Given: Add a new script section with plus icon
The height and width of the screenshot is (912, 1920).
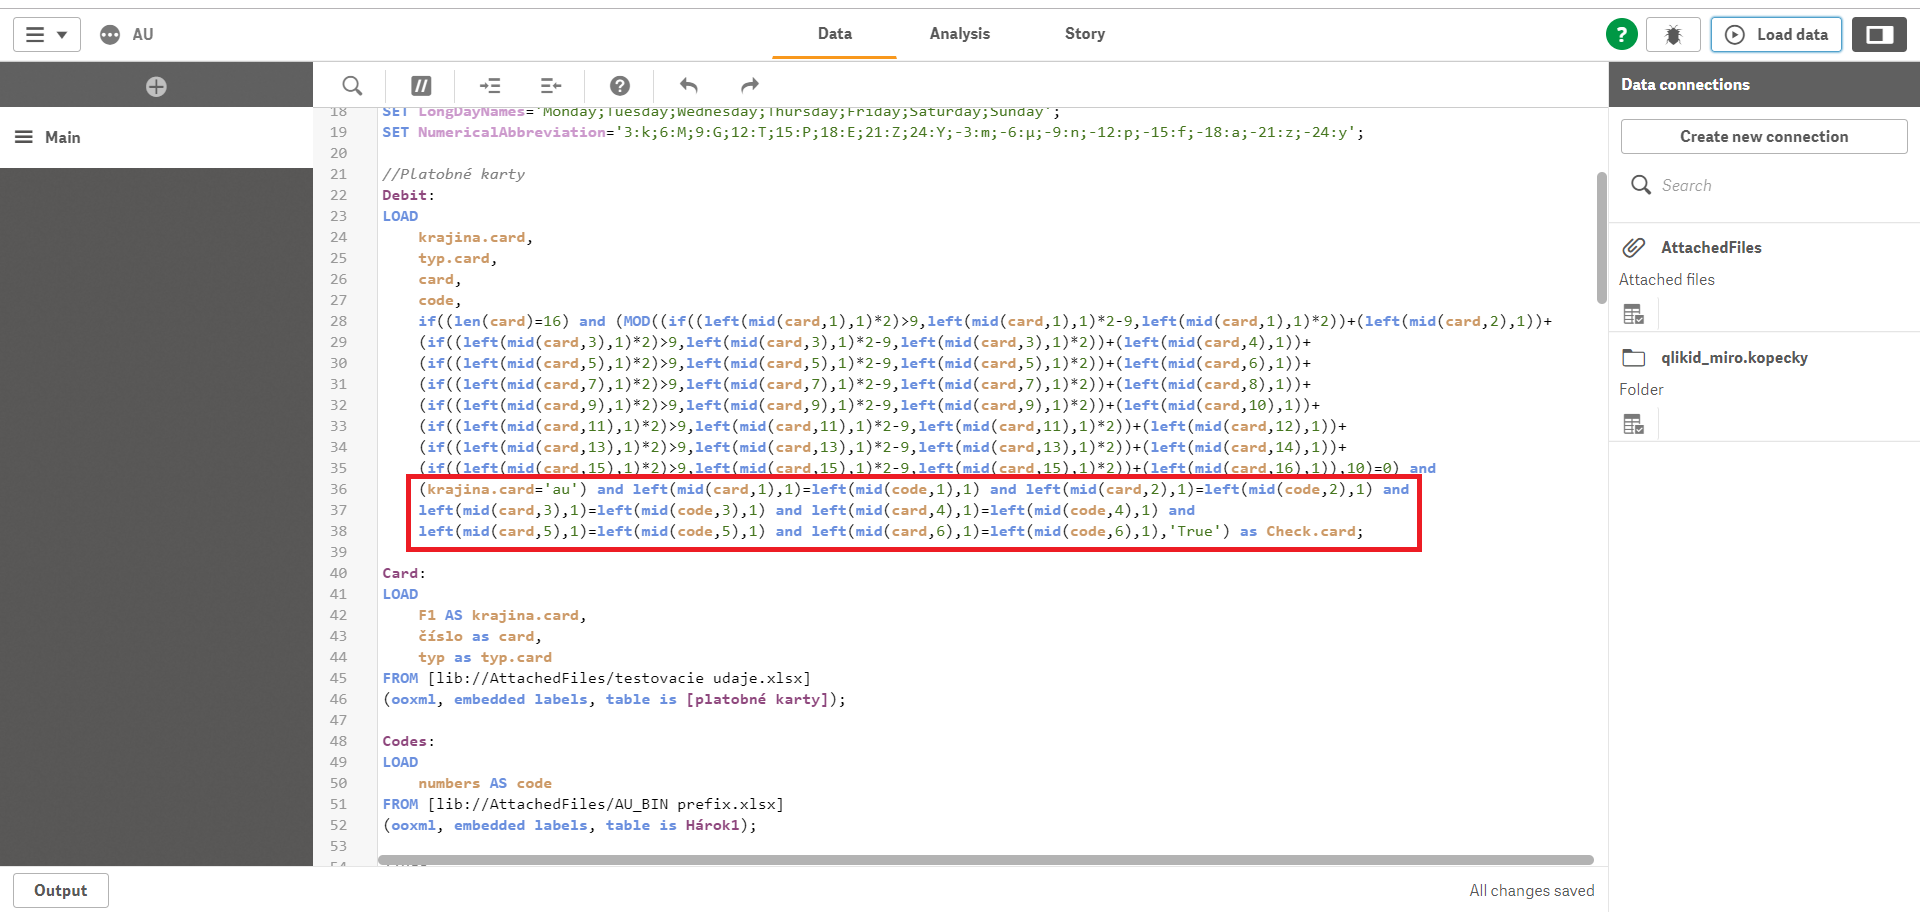Looking at the screenshot, I should click(x=156, y=86).
